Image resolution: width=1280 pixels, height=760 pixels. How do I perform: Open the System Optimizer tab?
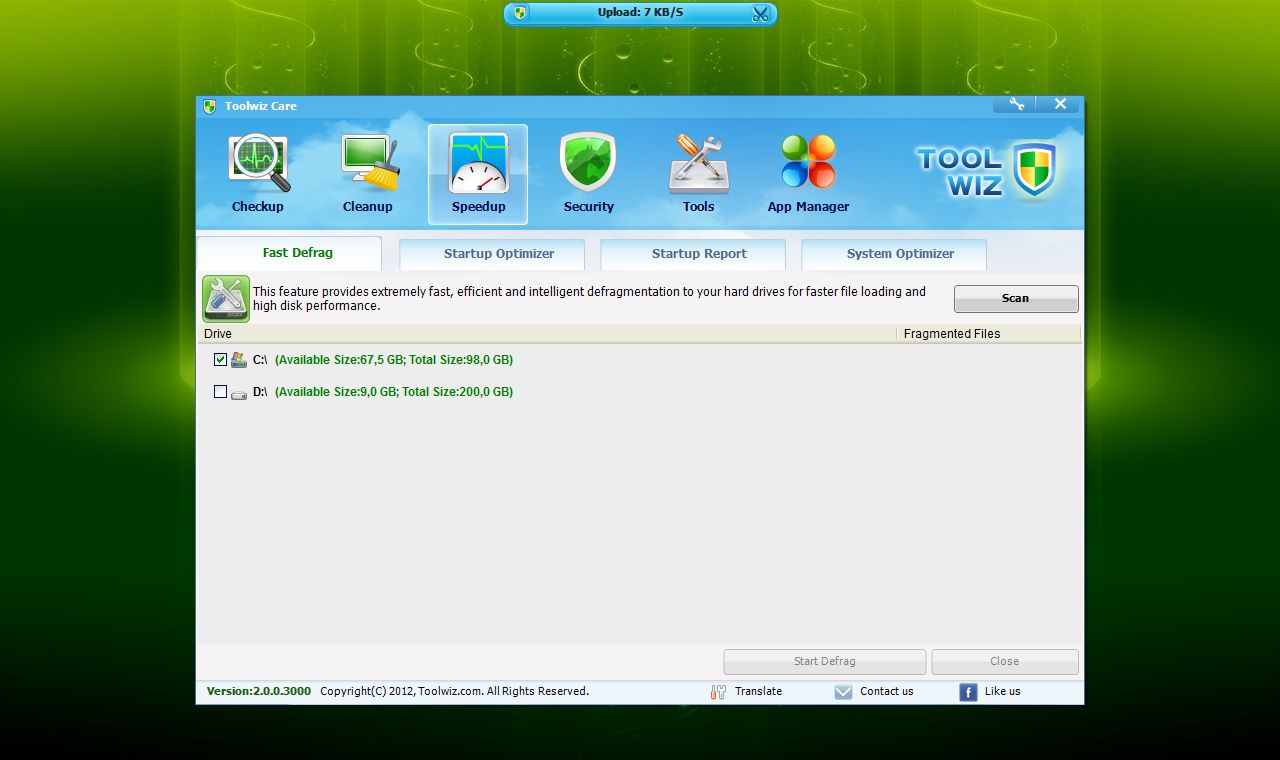coord(894,254)
